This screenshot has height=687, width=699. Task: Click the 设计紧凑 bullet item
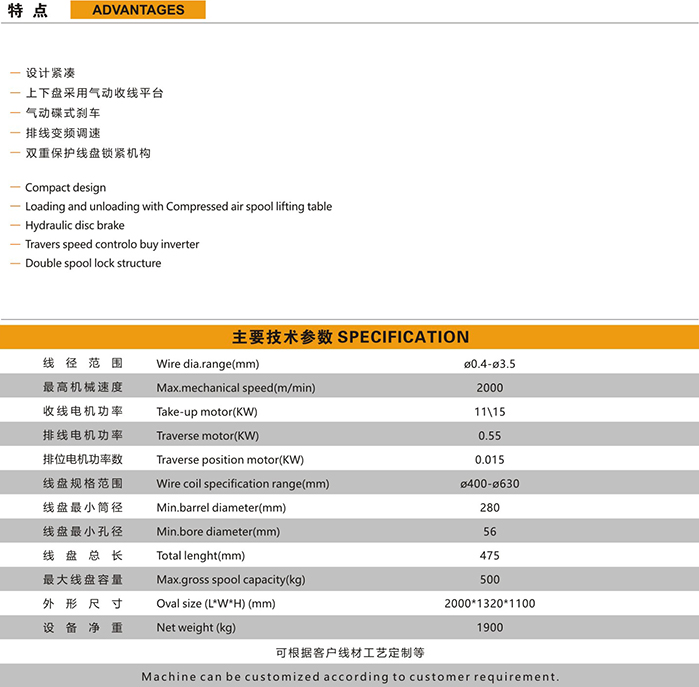[50, 73]
